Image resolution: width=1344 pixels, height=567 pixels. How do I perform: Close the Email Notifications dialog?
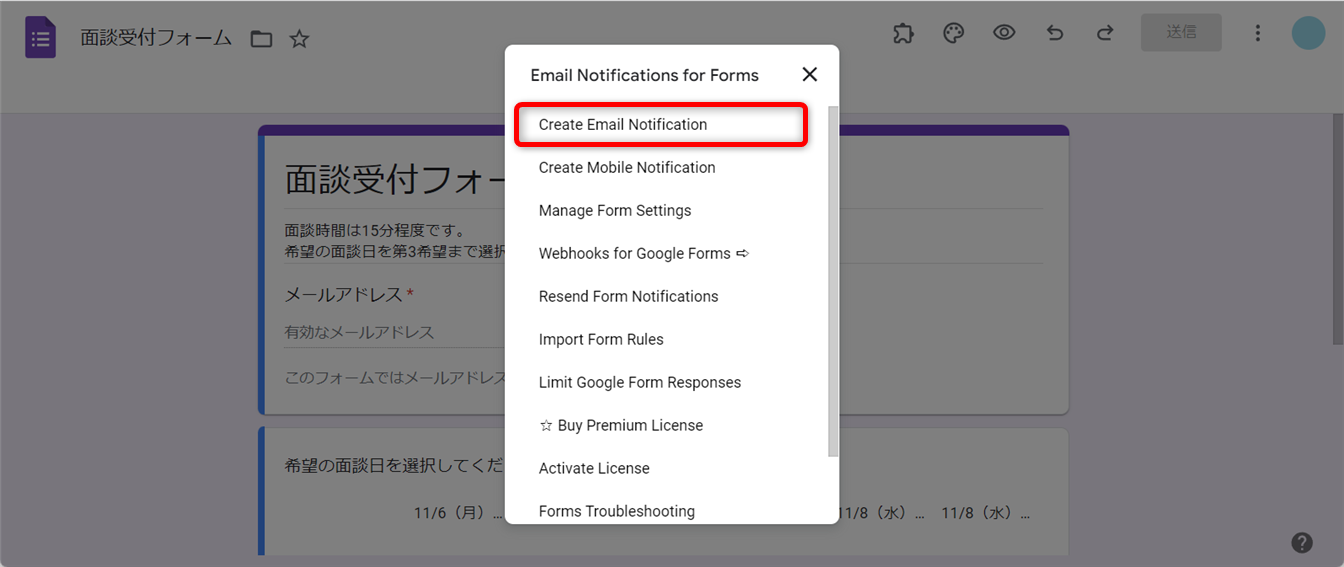[810, 75]
